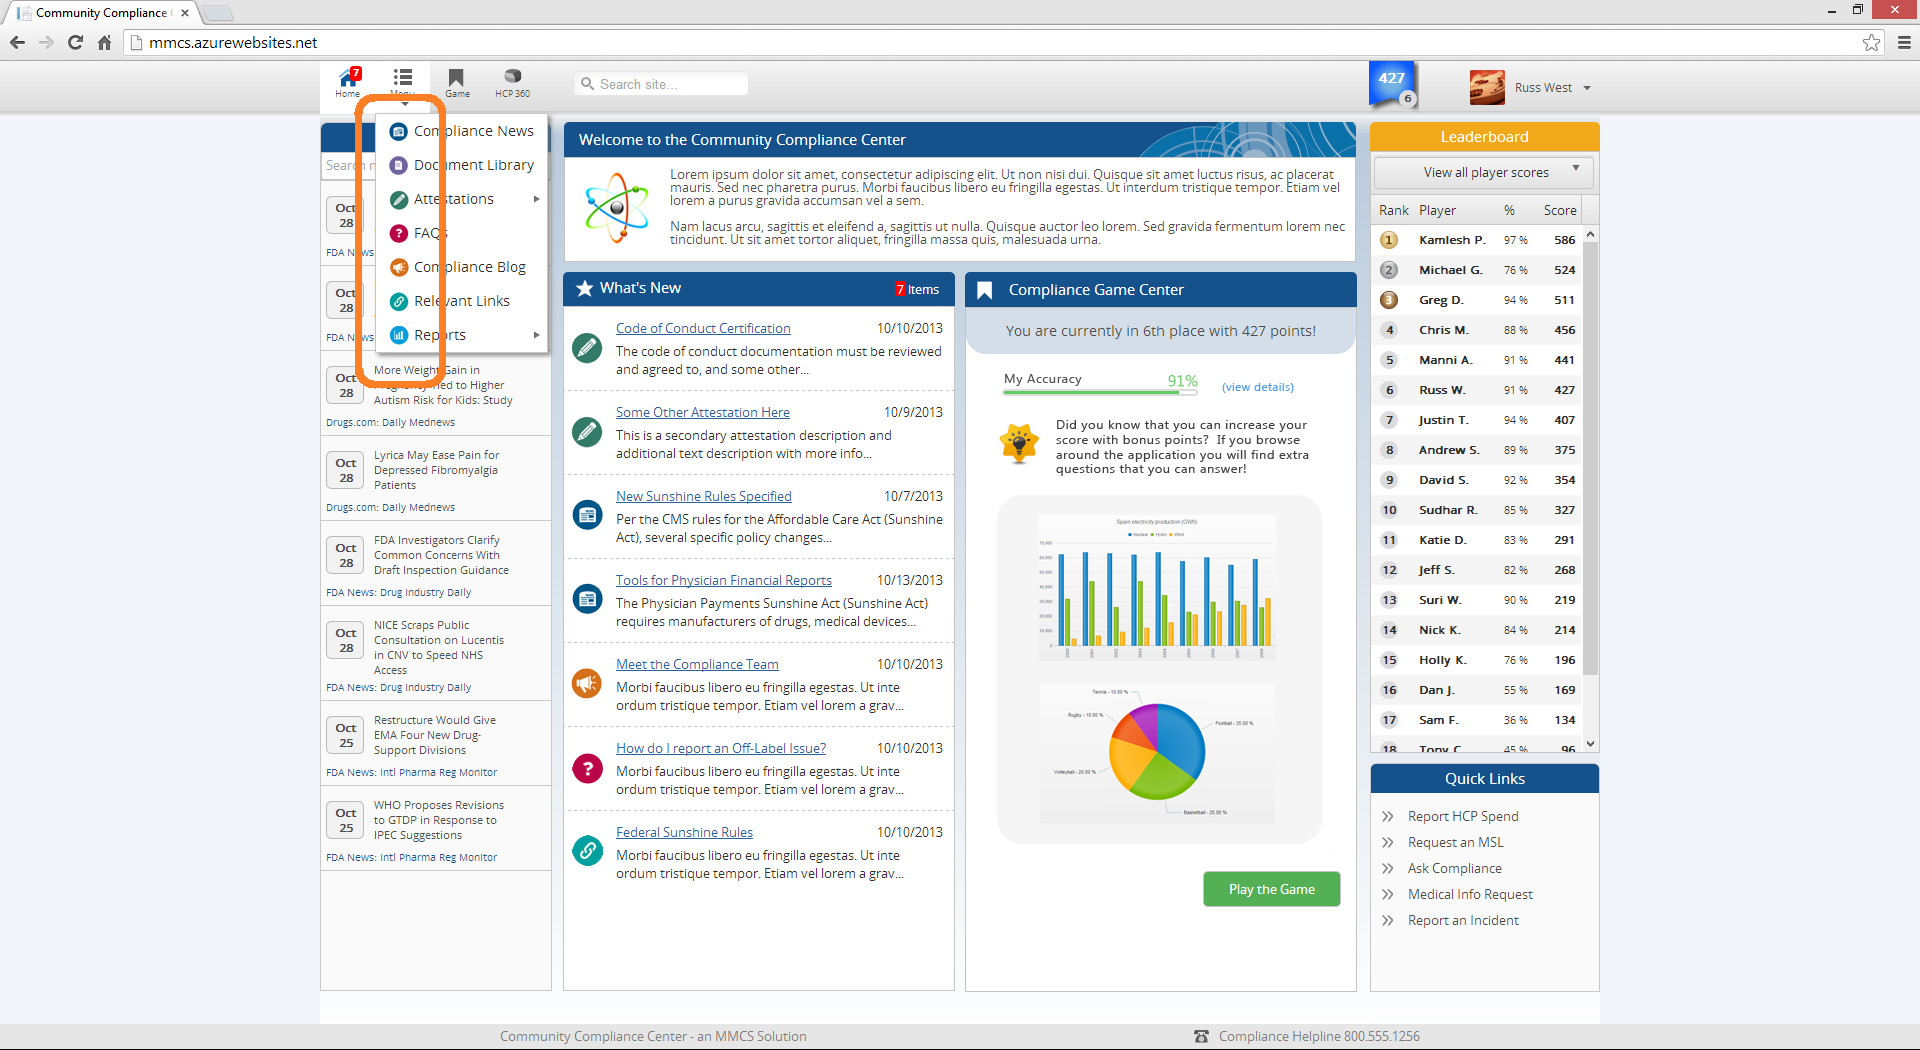Open the Chrome hamburger menu icon

pos(1904,43)
